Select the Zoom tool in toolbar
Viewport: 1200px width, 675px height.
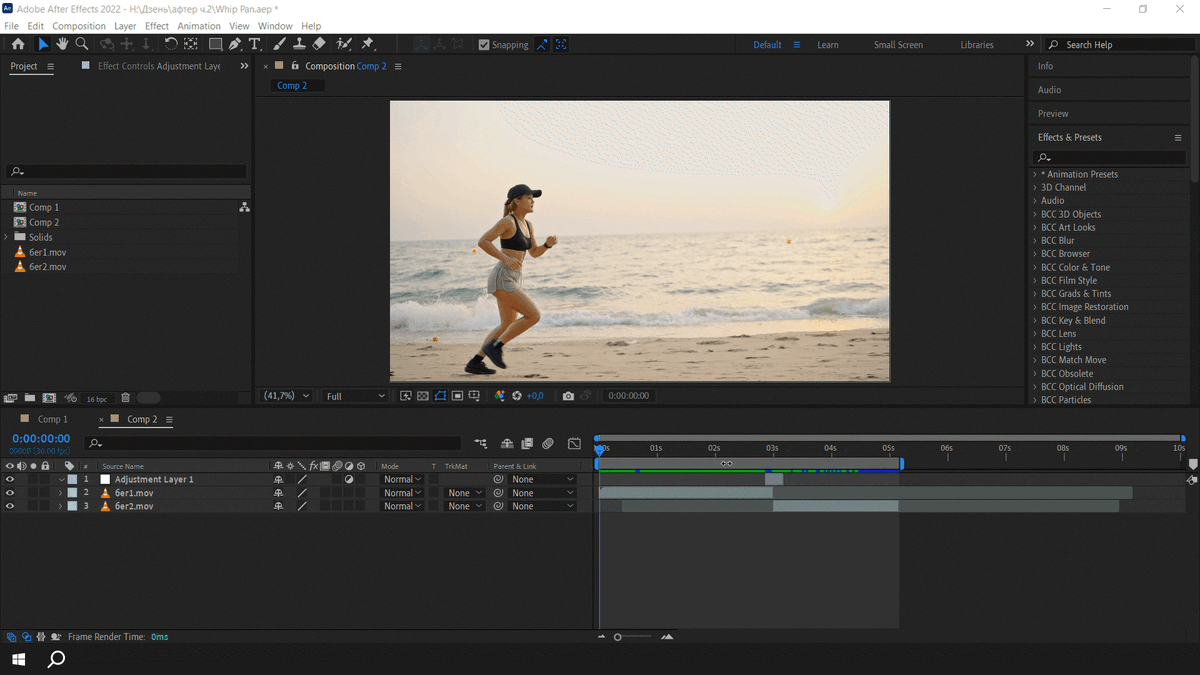[x=82, y=44]
